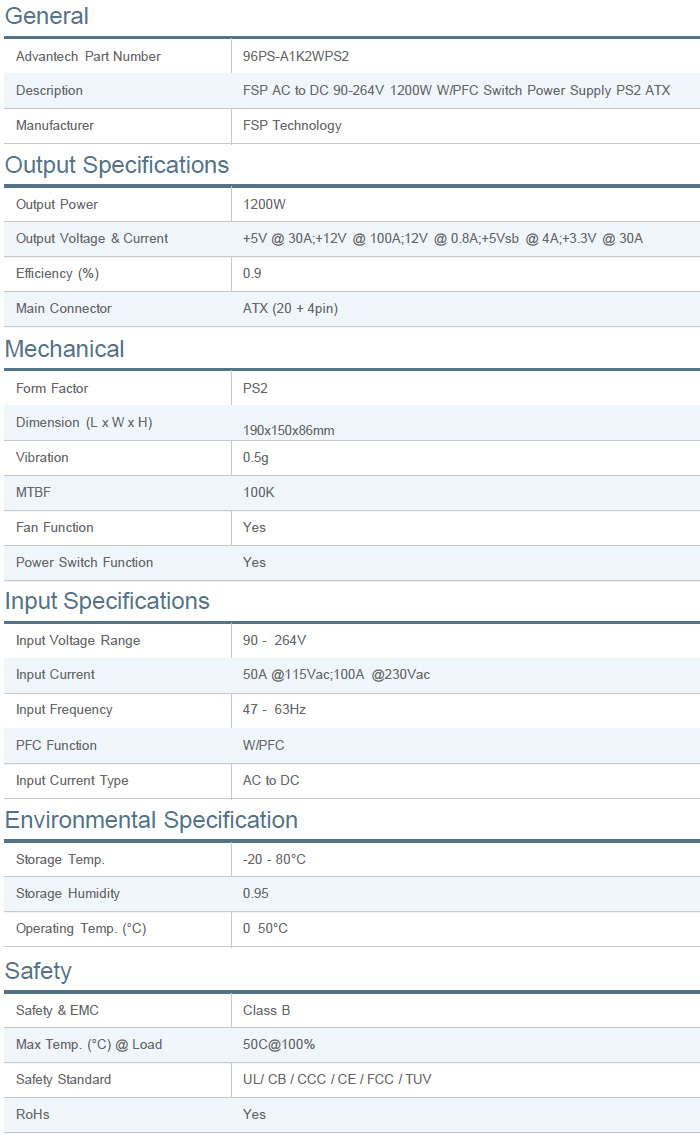Image resolution: width=700 pixels, height=1134 pixels.
Task: Select the 190x150x86mm dimension value
Action: 288,430
